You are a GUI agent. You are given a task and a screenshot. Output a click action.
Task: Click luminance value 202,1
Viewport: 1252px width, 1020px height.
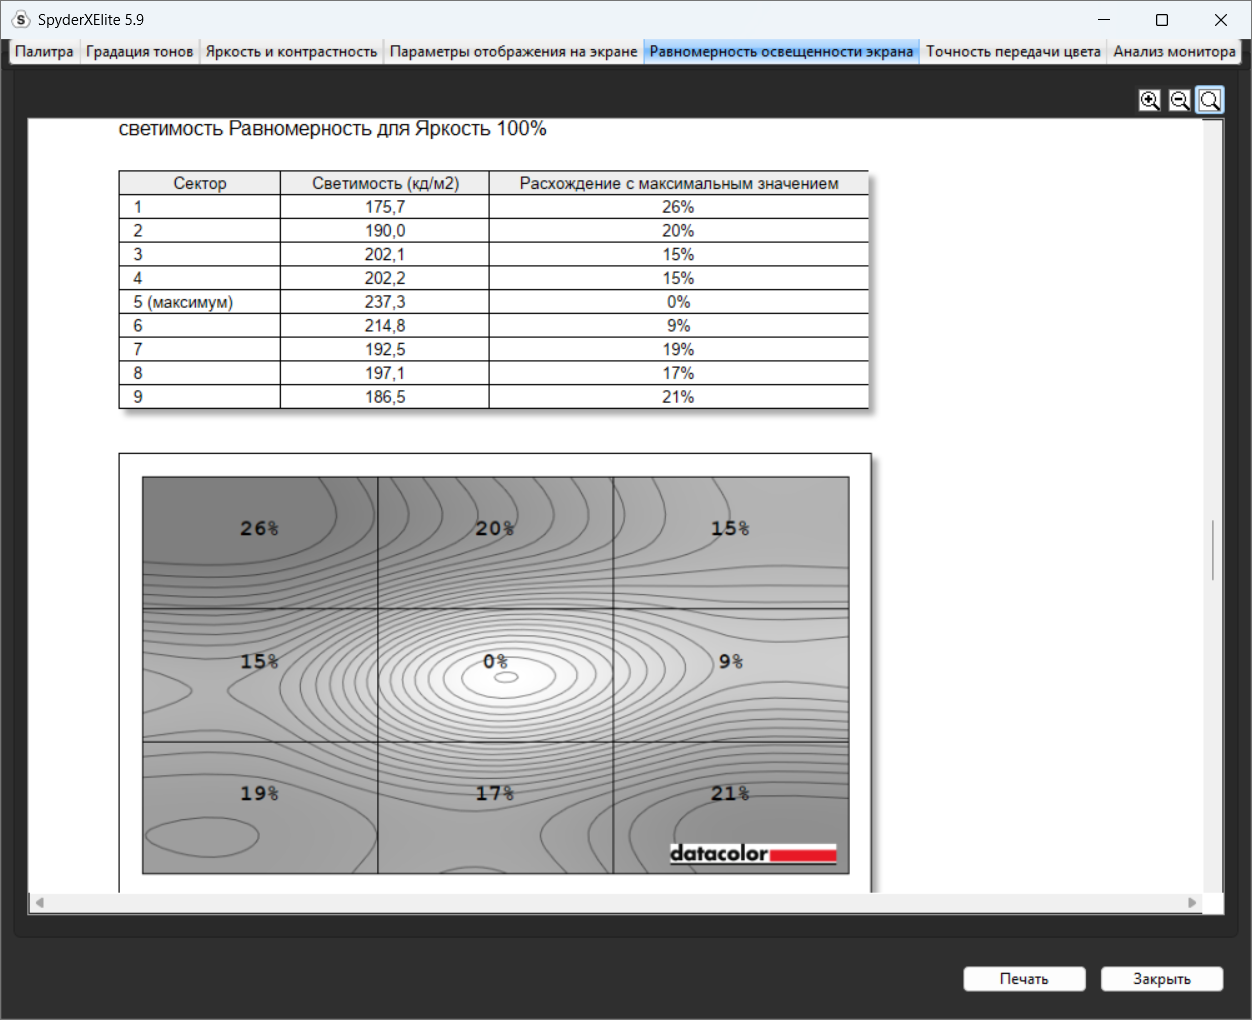coord(385,255)
